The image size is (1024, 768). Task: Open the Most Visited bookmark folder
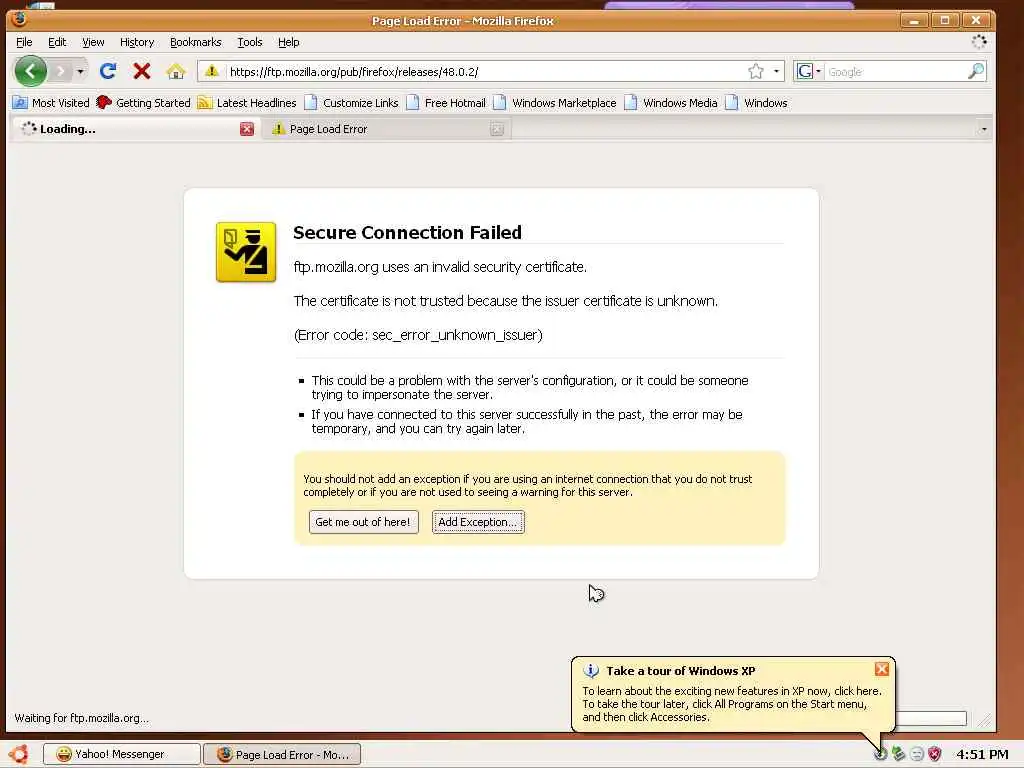(x=51, y=103)
